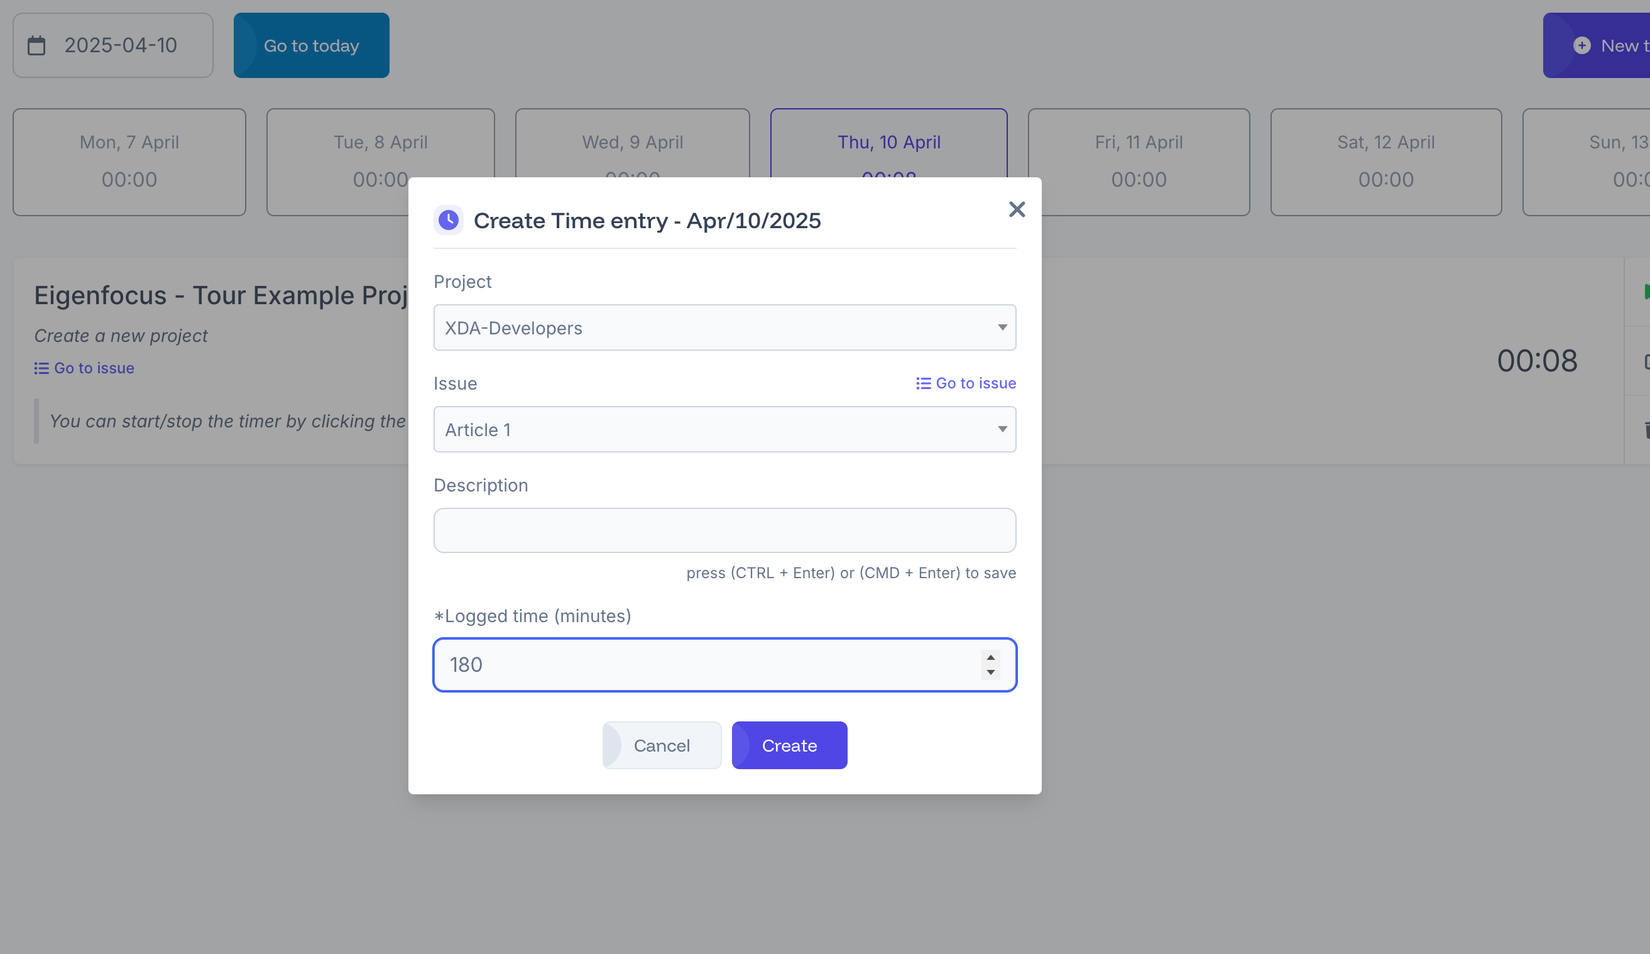Click inside the Description field
Viewport: 1650px width, 954px height.
tap(724, 530)
